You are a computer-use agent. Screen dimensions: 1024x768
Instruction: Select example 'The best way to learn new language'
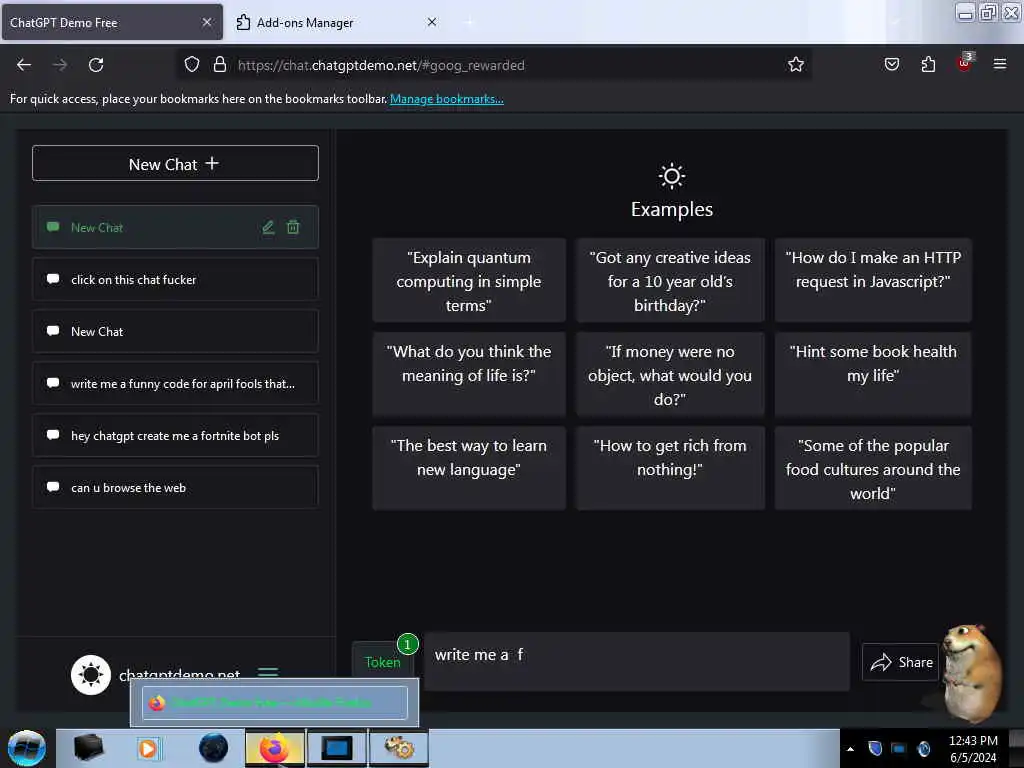(x=469, y=468)
